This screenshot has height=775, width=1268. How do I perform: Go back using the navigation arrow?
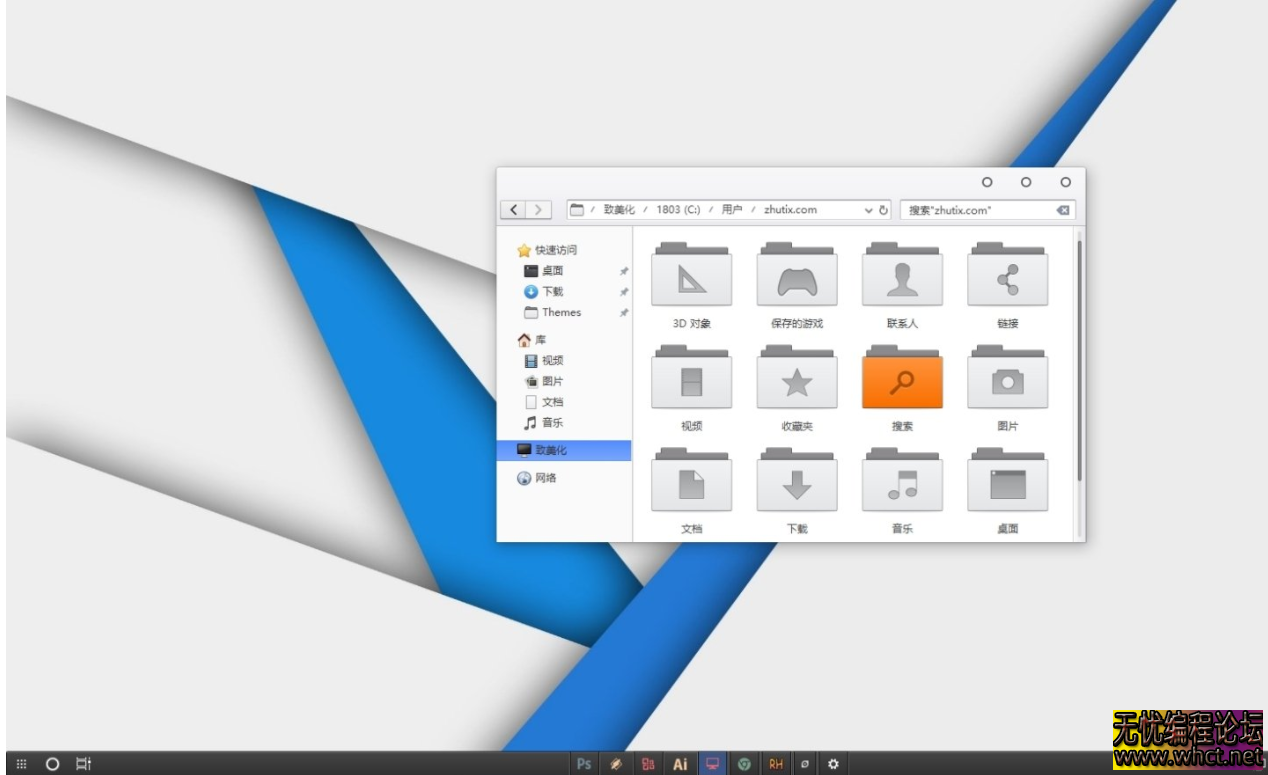point(513,209)
